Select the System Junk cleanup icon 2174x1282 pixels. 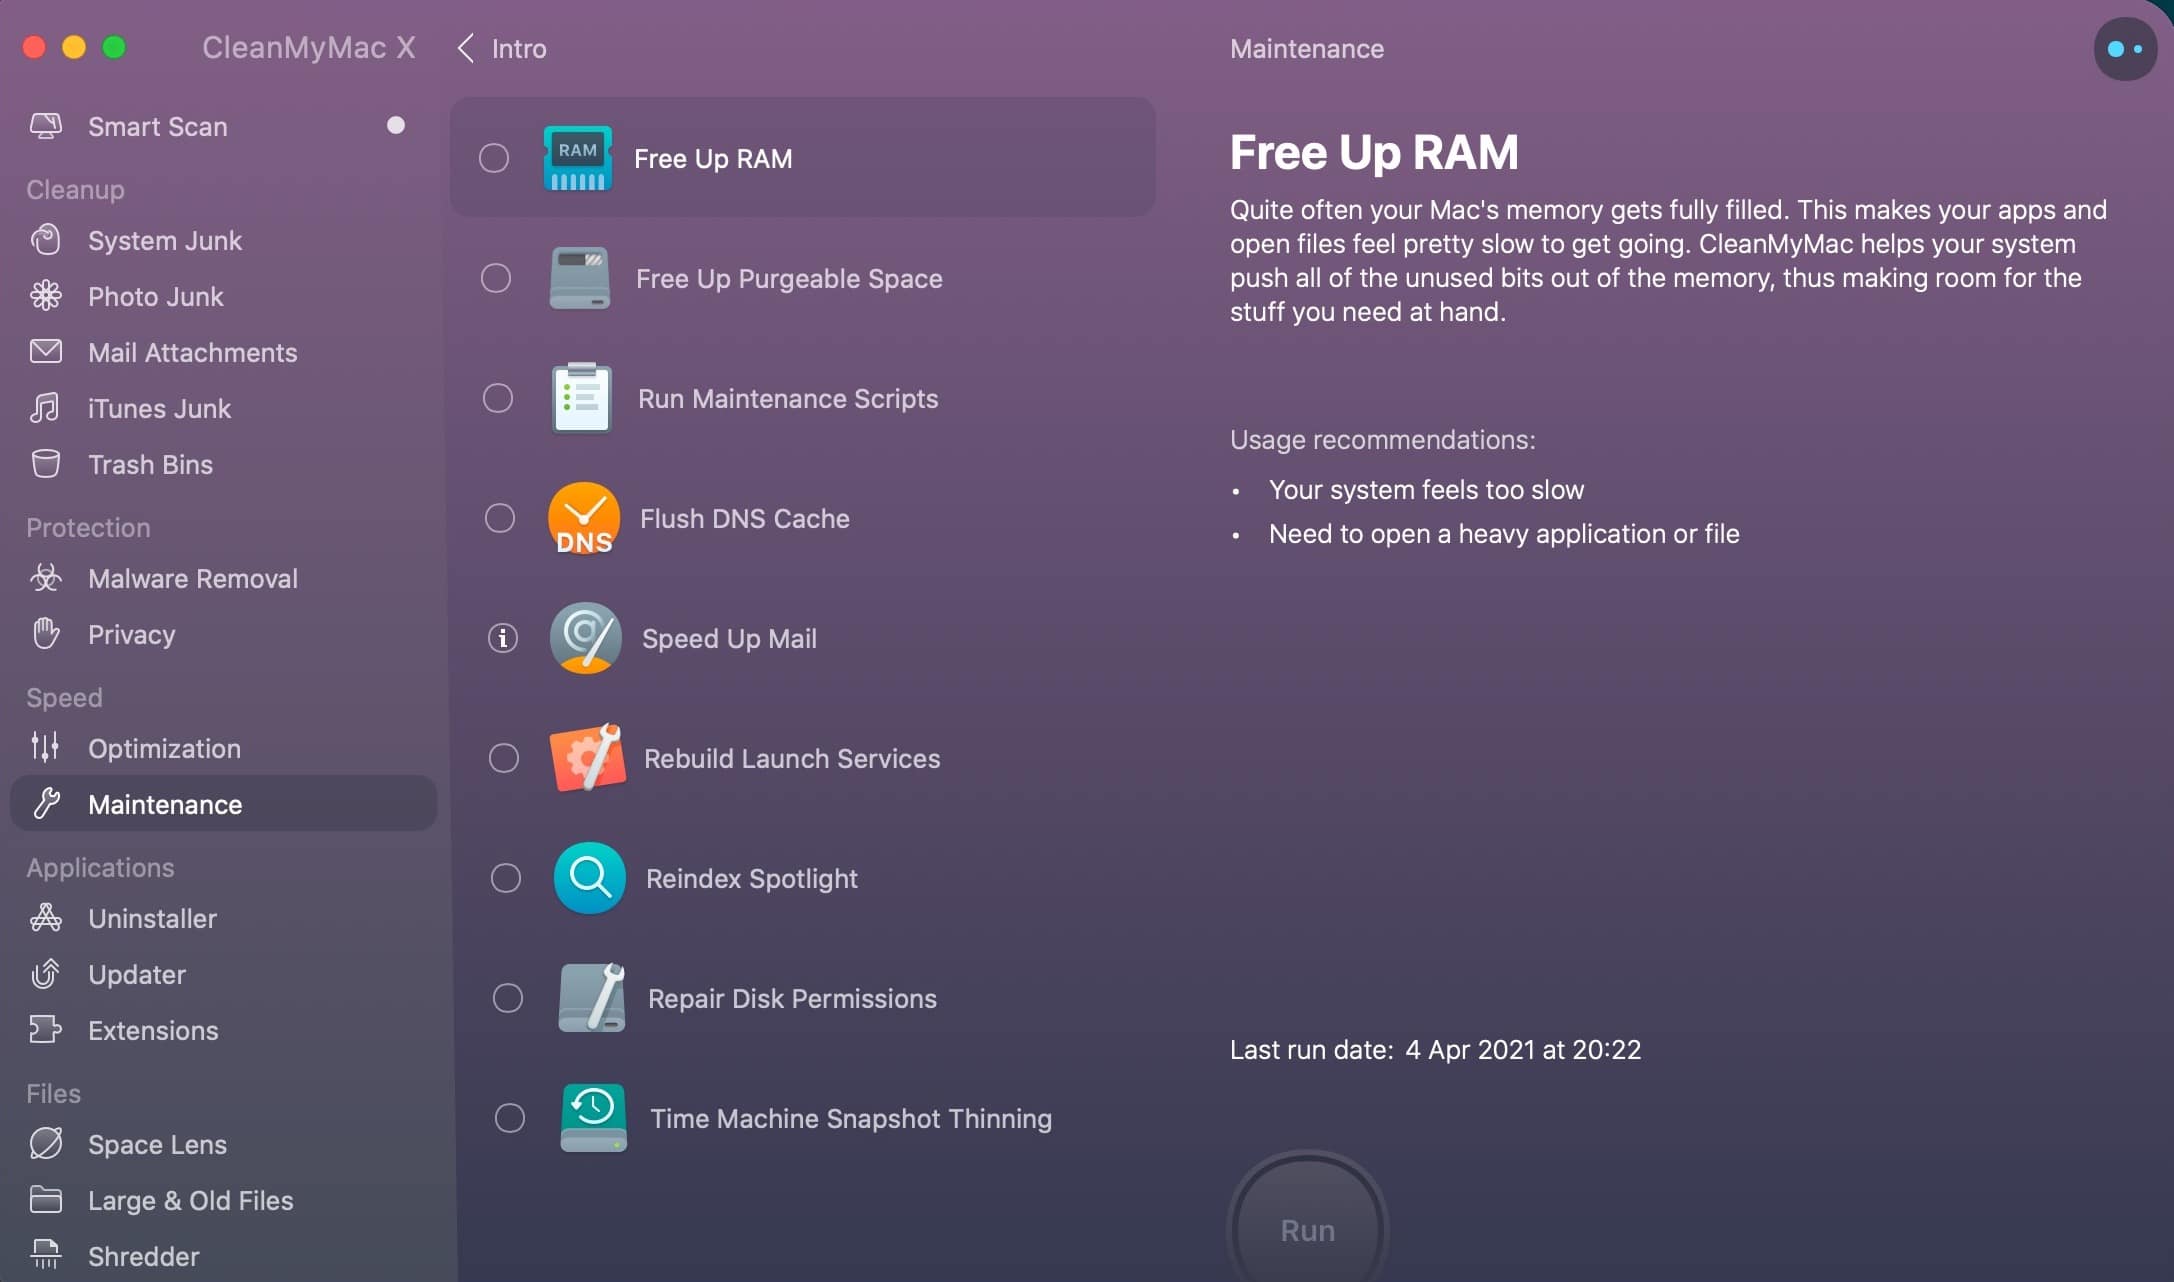tap(46, 240)
